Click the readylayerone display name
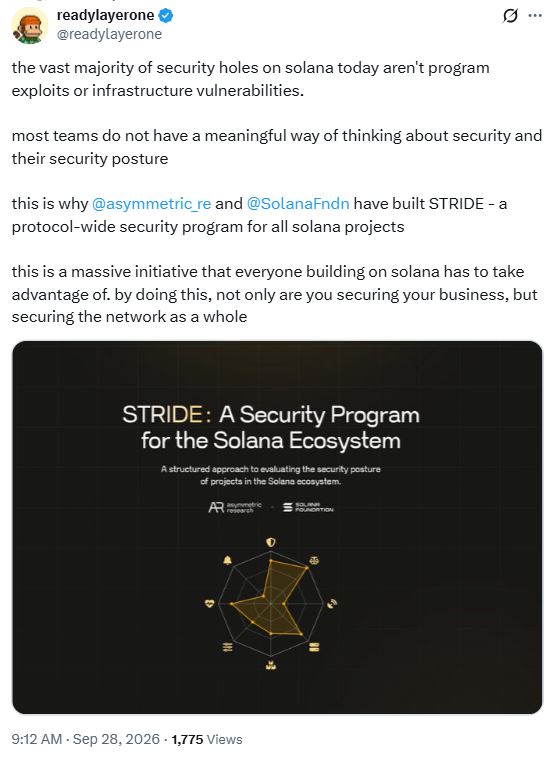 (105, 15)
